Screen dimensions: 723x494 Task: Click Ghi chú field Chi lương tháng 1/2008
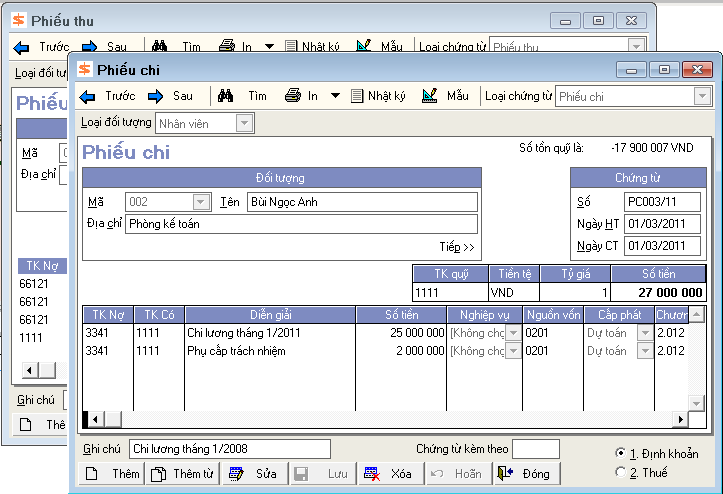pyautogui.click(x=230, y=449)
